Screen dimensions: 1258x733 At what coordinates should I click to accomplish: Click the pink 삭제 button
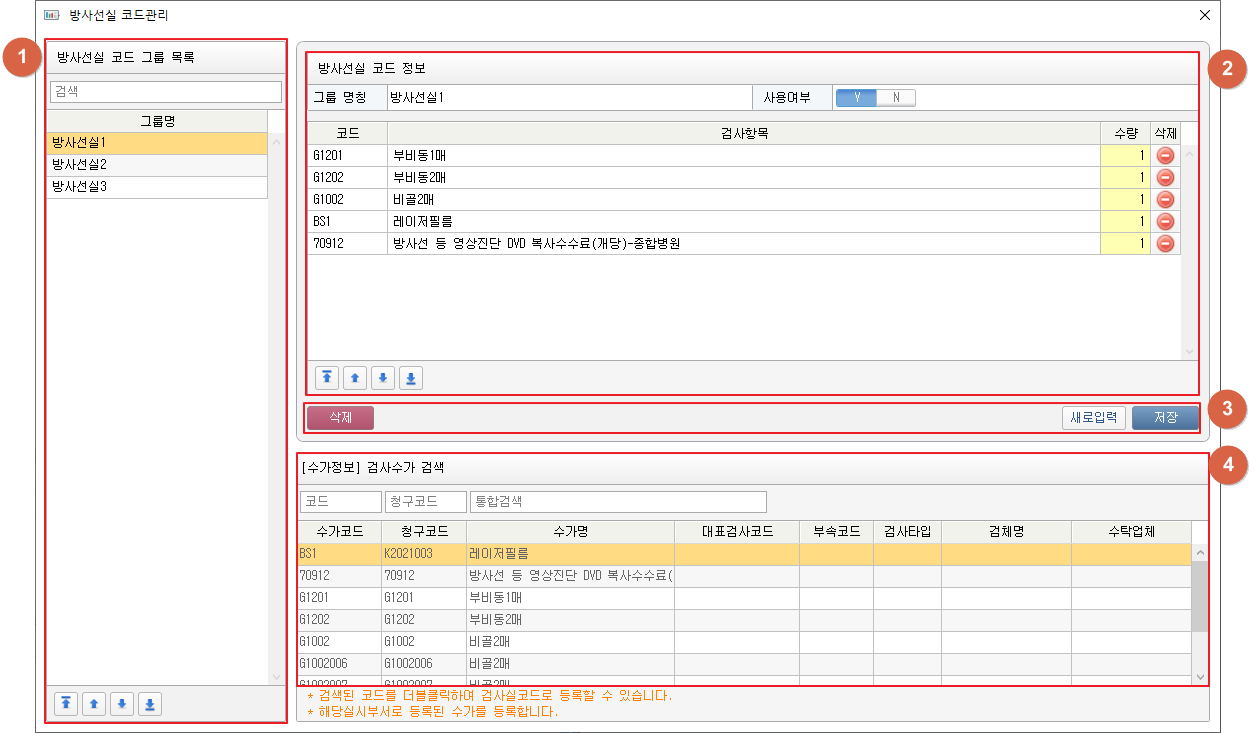(x=340, y=417)
